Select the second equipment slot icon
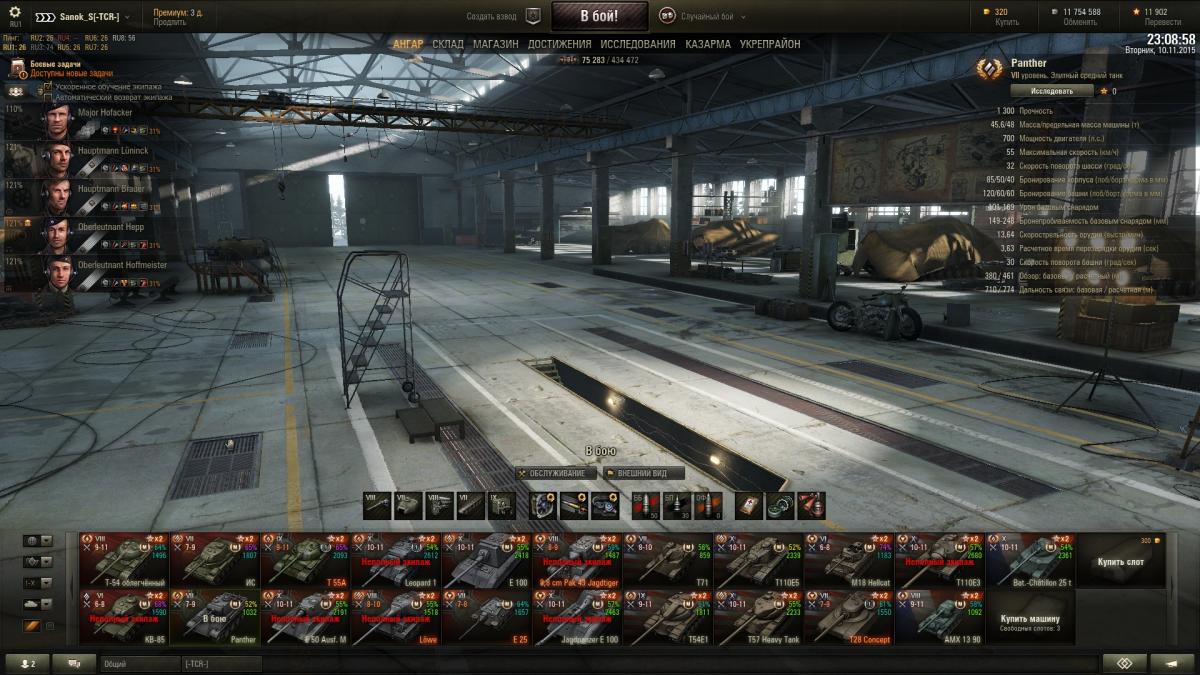This screenshot has height=675, width=1200. (574, 506)
